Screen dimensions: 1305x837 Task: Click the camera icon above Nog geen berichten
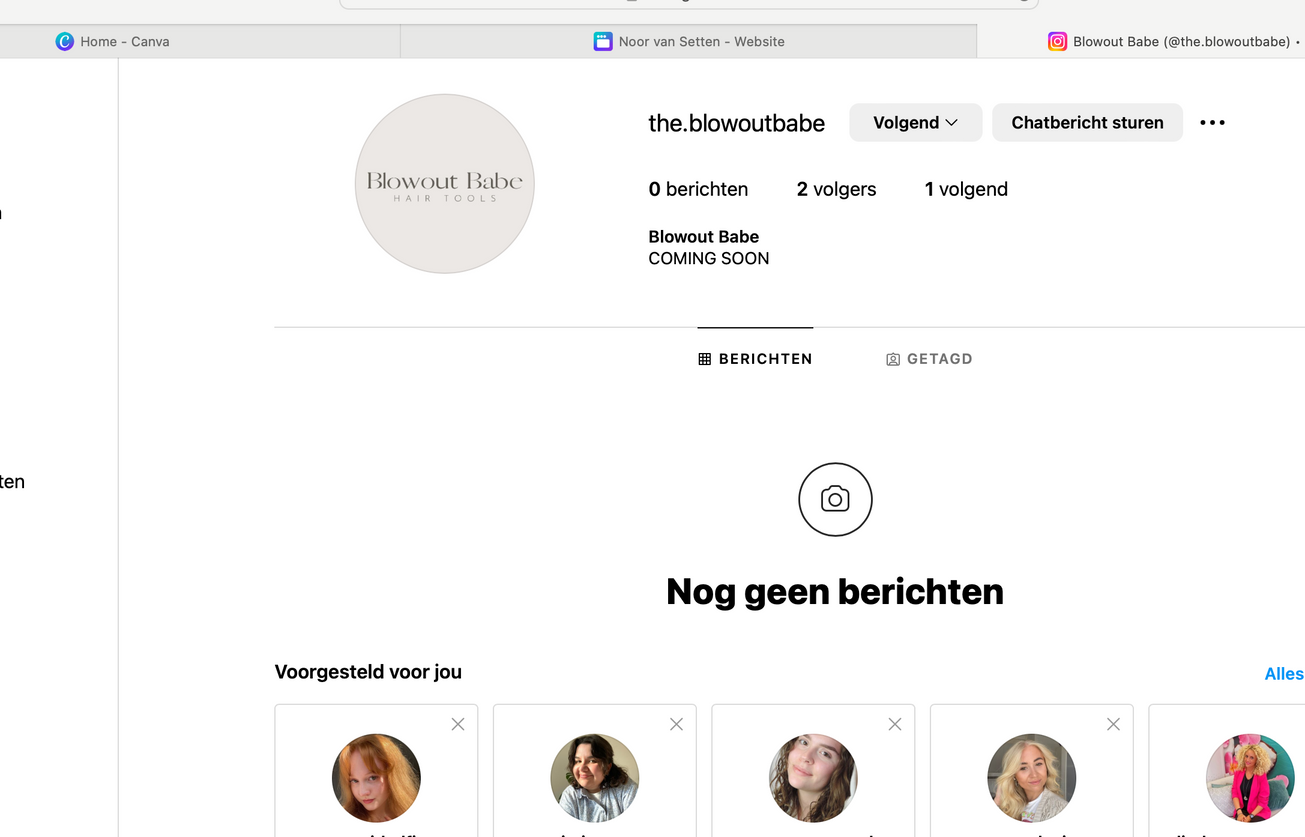[x=835, y=499]
